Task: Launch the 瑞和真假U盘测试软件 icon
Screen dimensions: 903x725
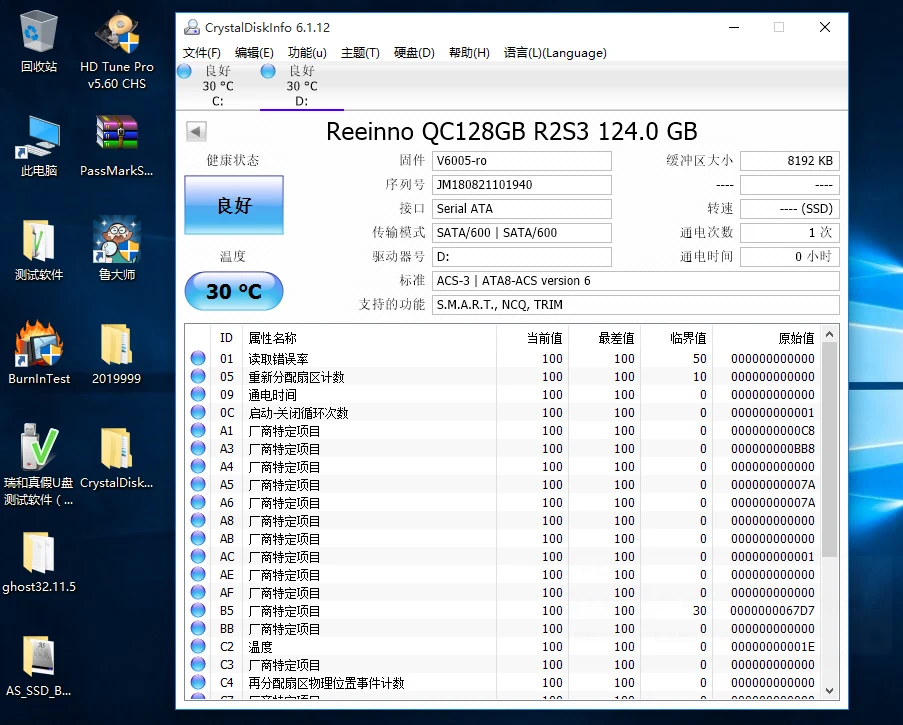Action: coord(39,465)
